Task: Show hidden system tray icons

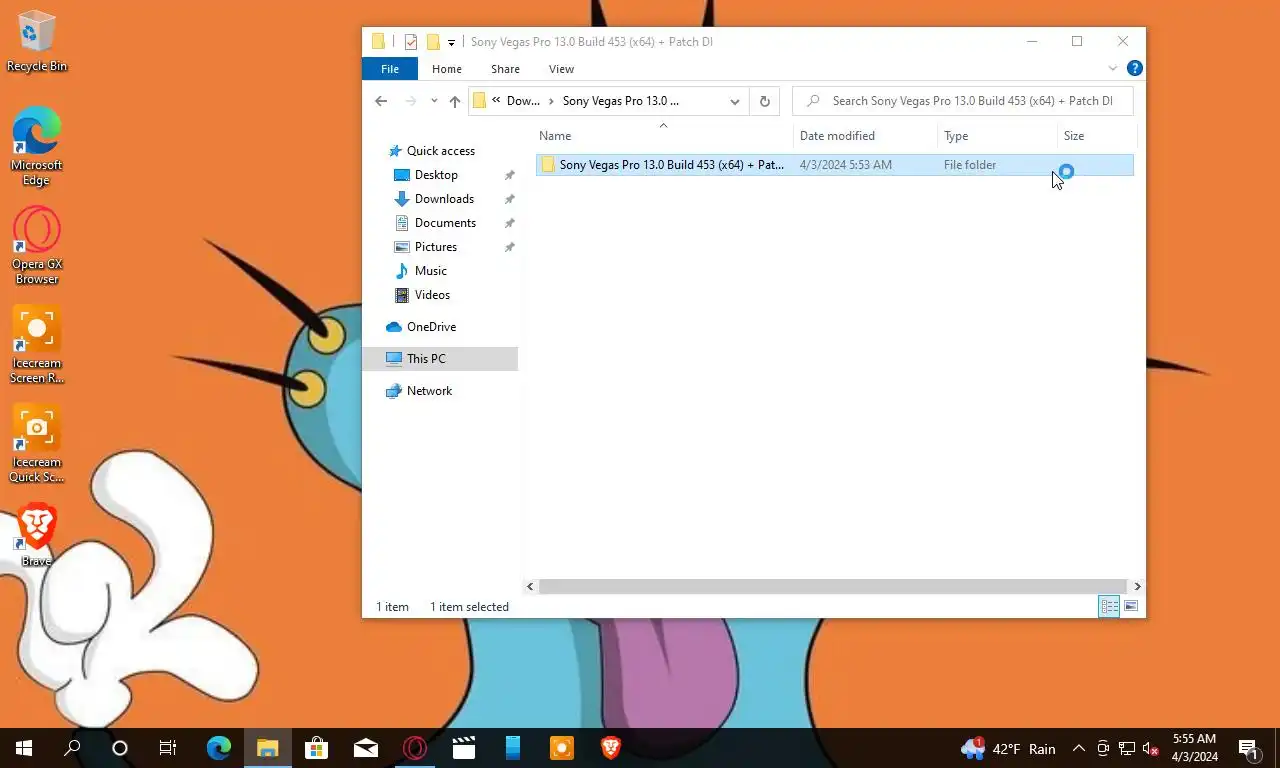Action: tap(1079, 748)
